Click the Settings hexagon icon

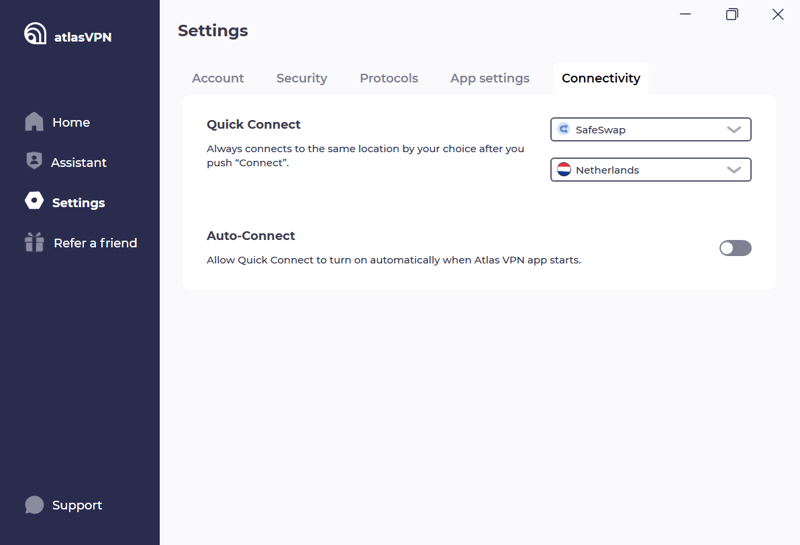(x=34, y=201)
